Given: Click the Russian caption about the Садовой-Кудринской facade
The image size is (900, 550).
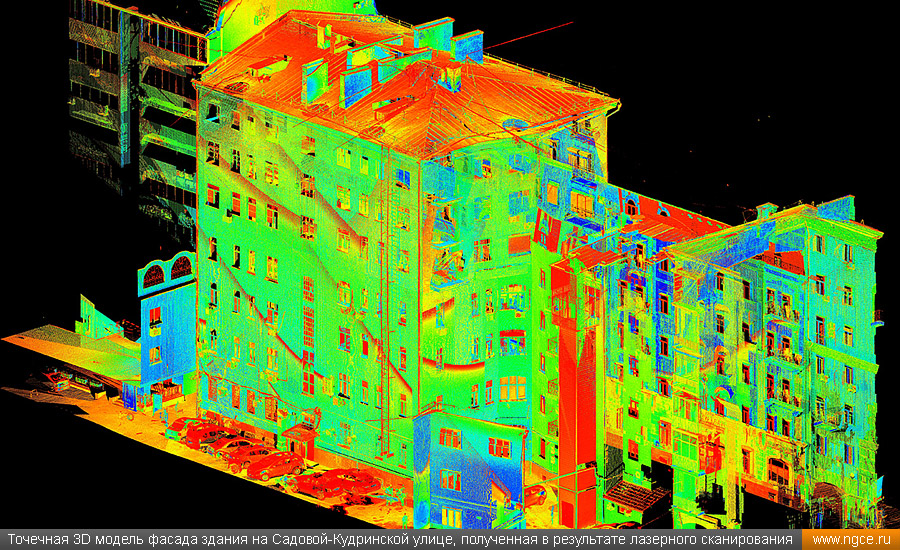Looking at the screenshot, I should [x=400, y=540].
